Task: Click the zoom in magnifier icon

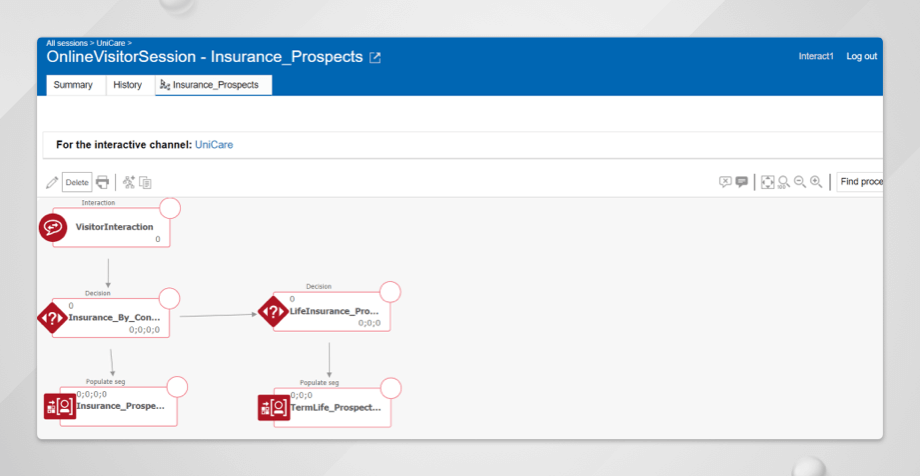Action: tap(816, 182)
